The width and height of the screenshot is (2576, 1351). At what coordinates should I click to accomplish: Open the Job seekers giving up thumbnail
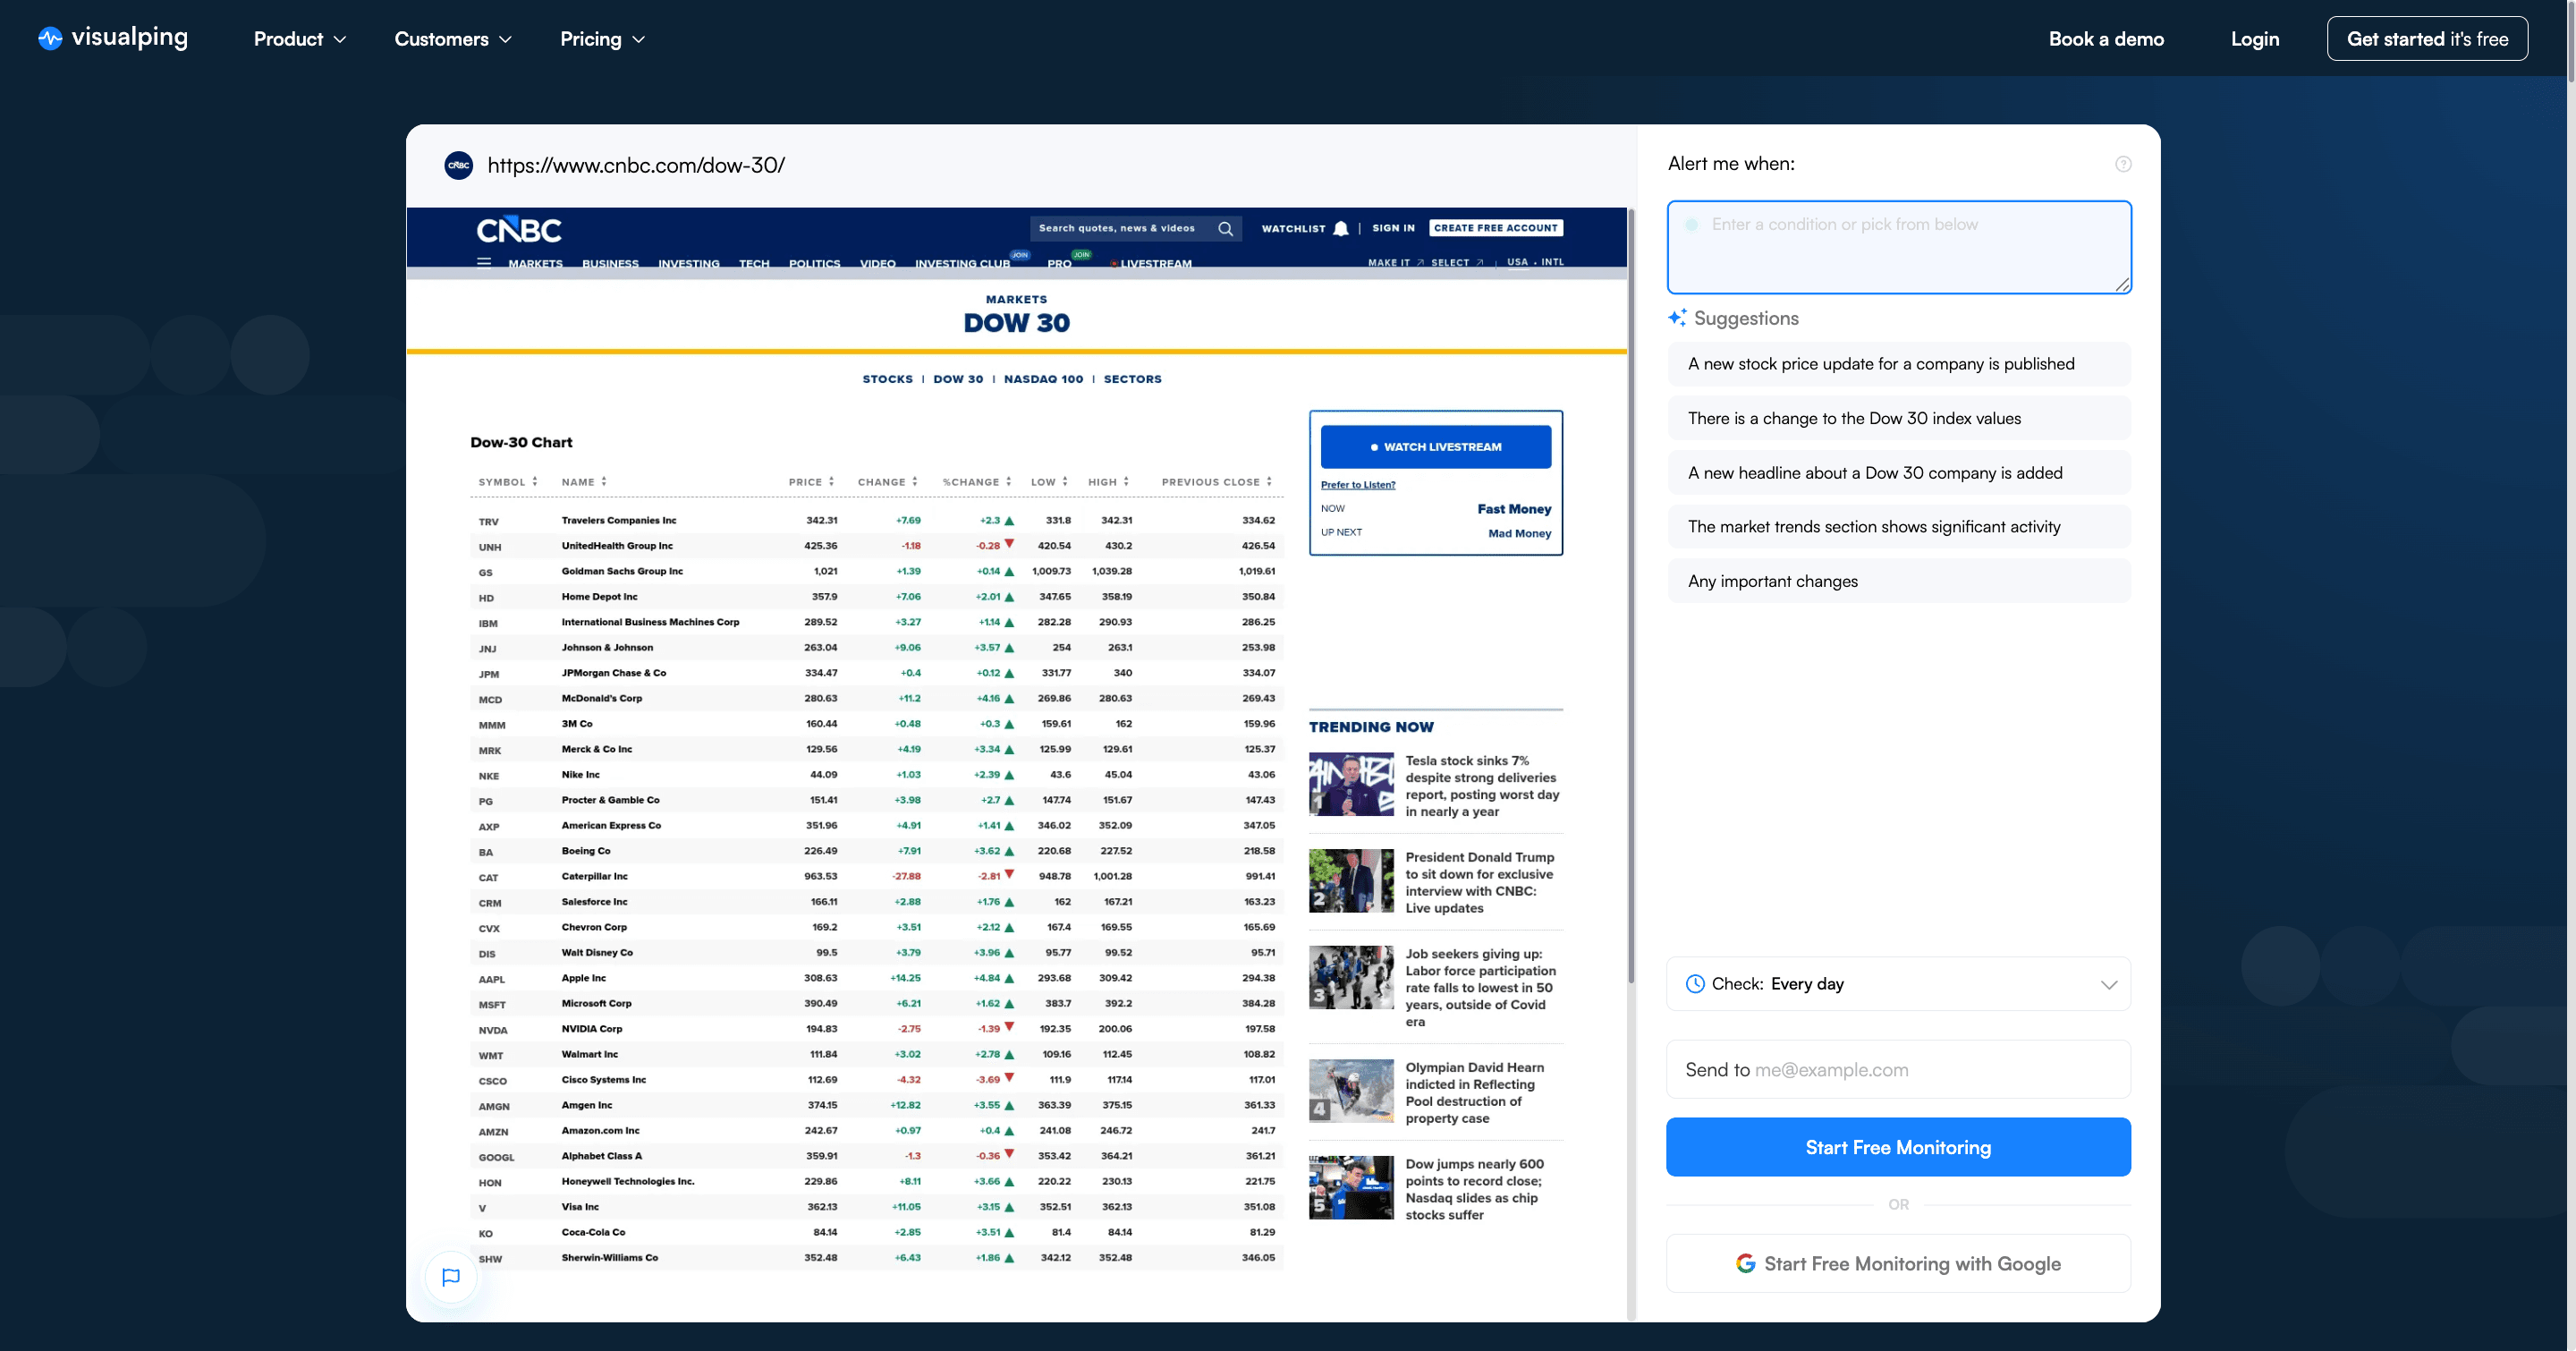click(x=1351, y=978)
